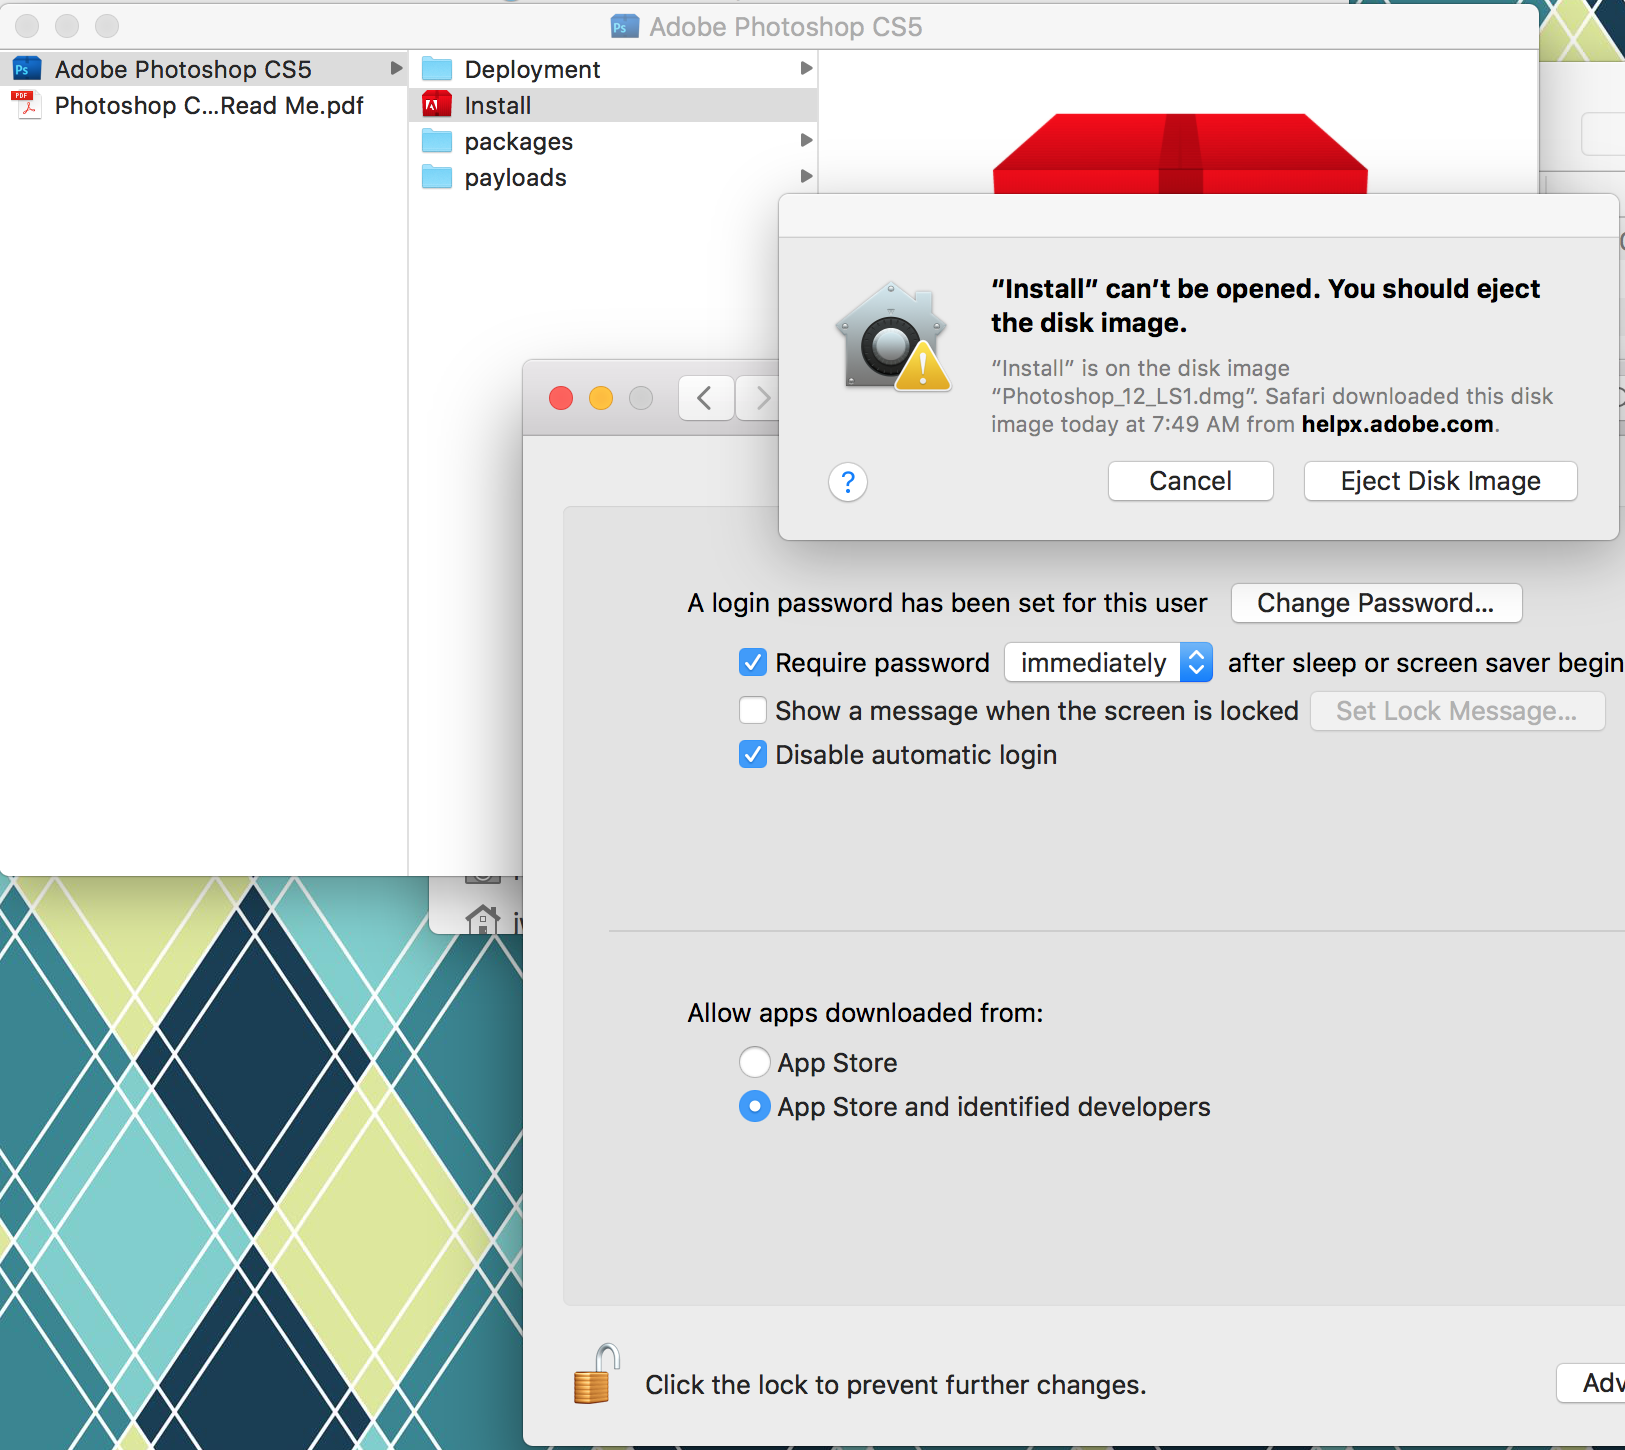Click the helpx.adobe.com text in dialog
1625x1450 pixels.
(x=1397, y=424)
